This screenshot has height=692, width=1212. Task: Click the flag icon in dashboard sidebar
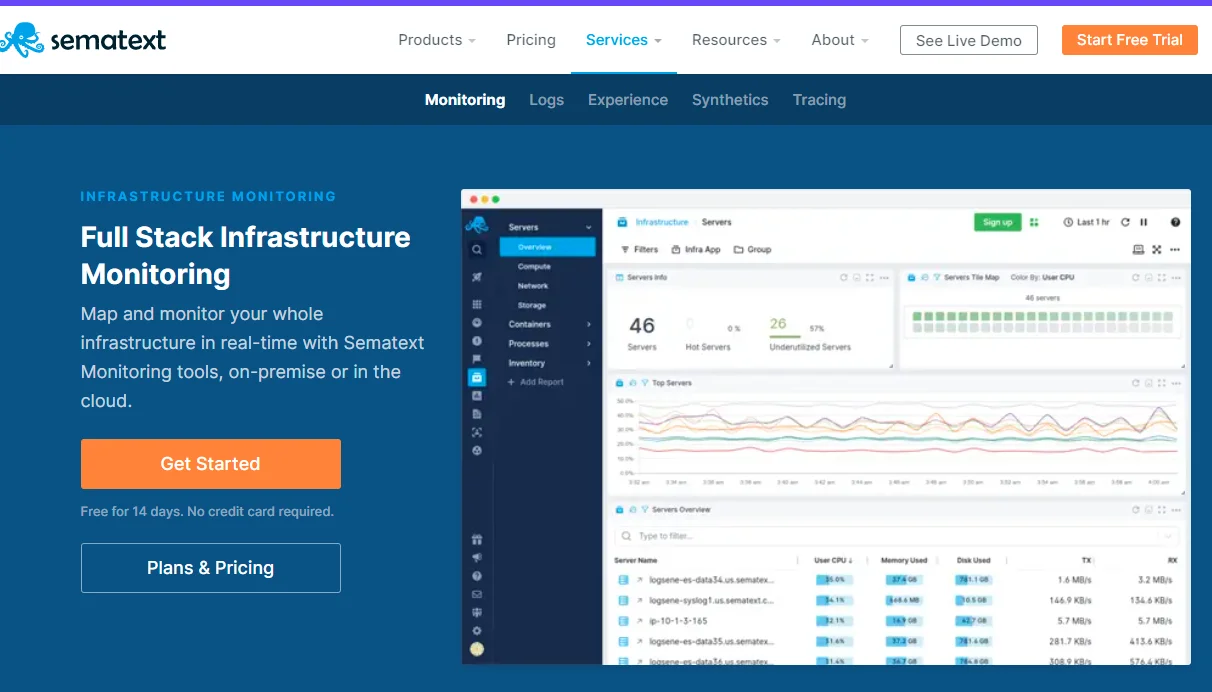tap(477, 358)
